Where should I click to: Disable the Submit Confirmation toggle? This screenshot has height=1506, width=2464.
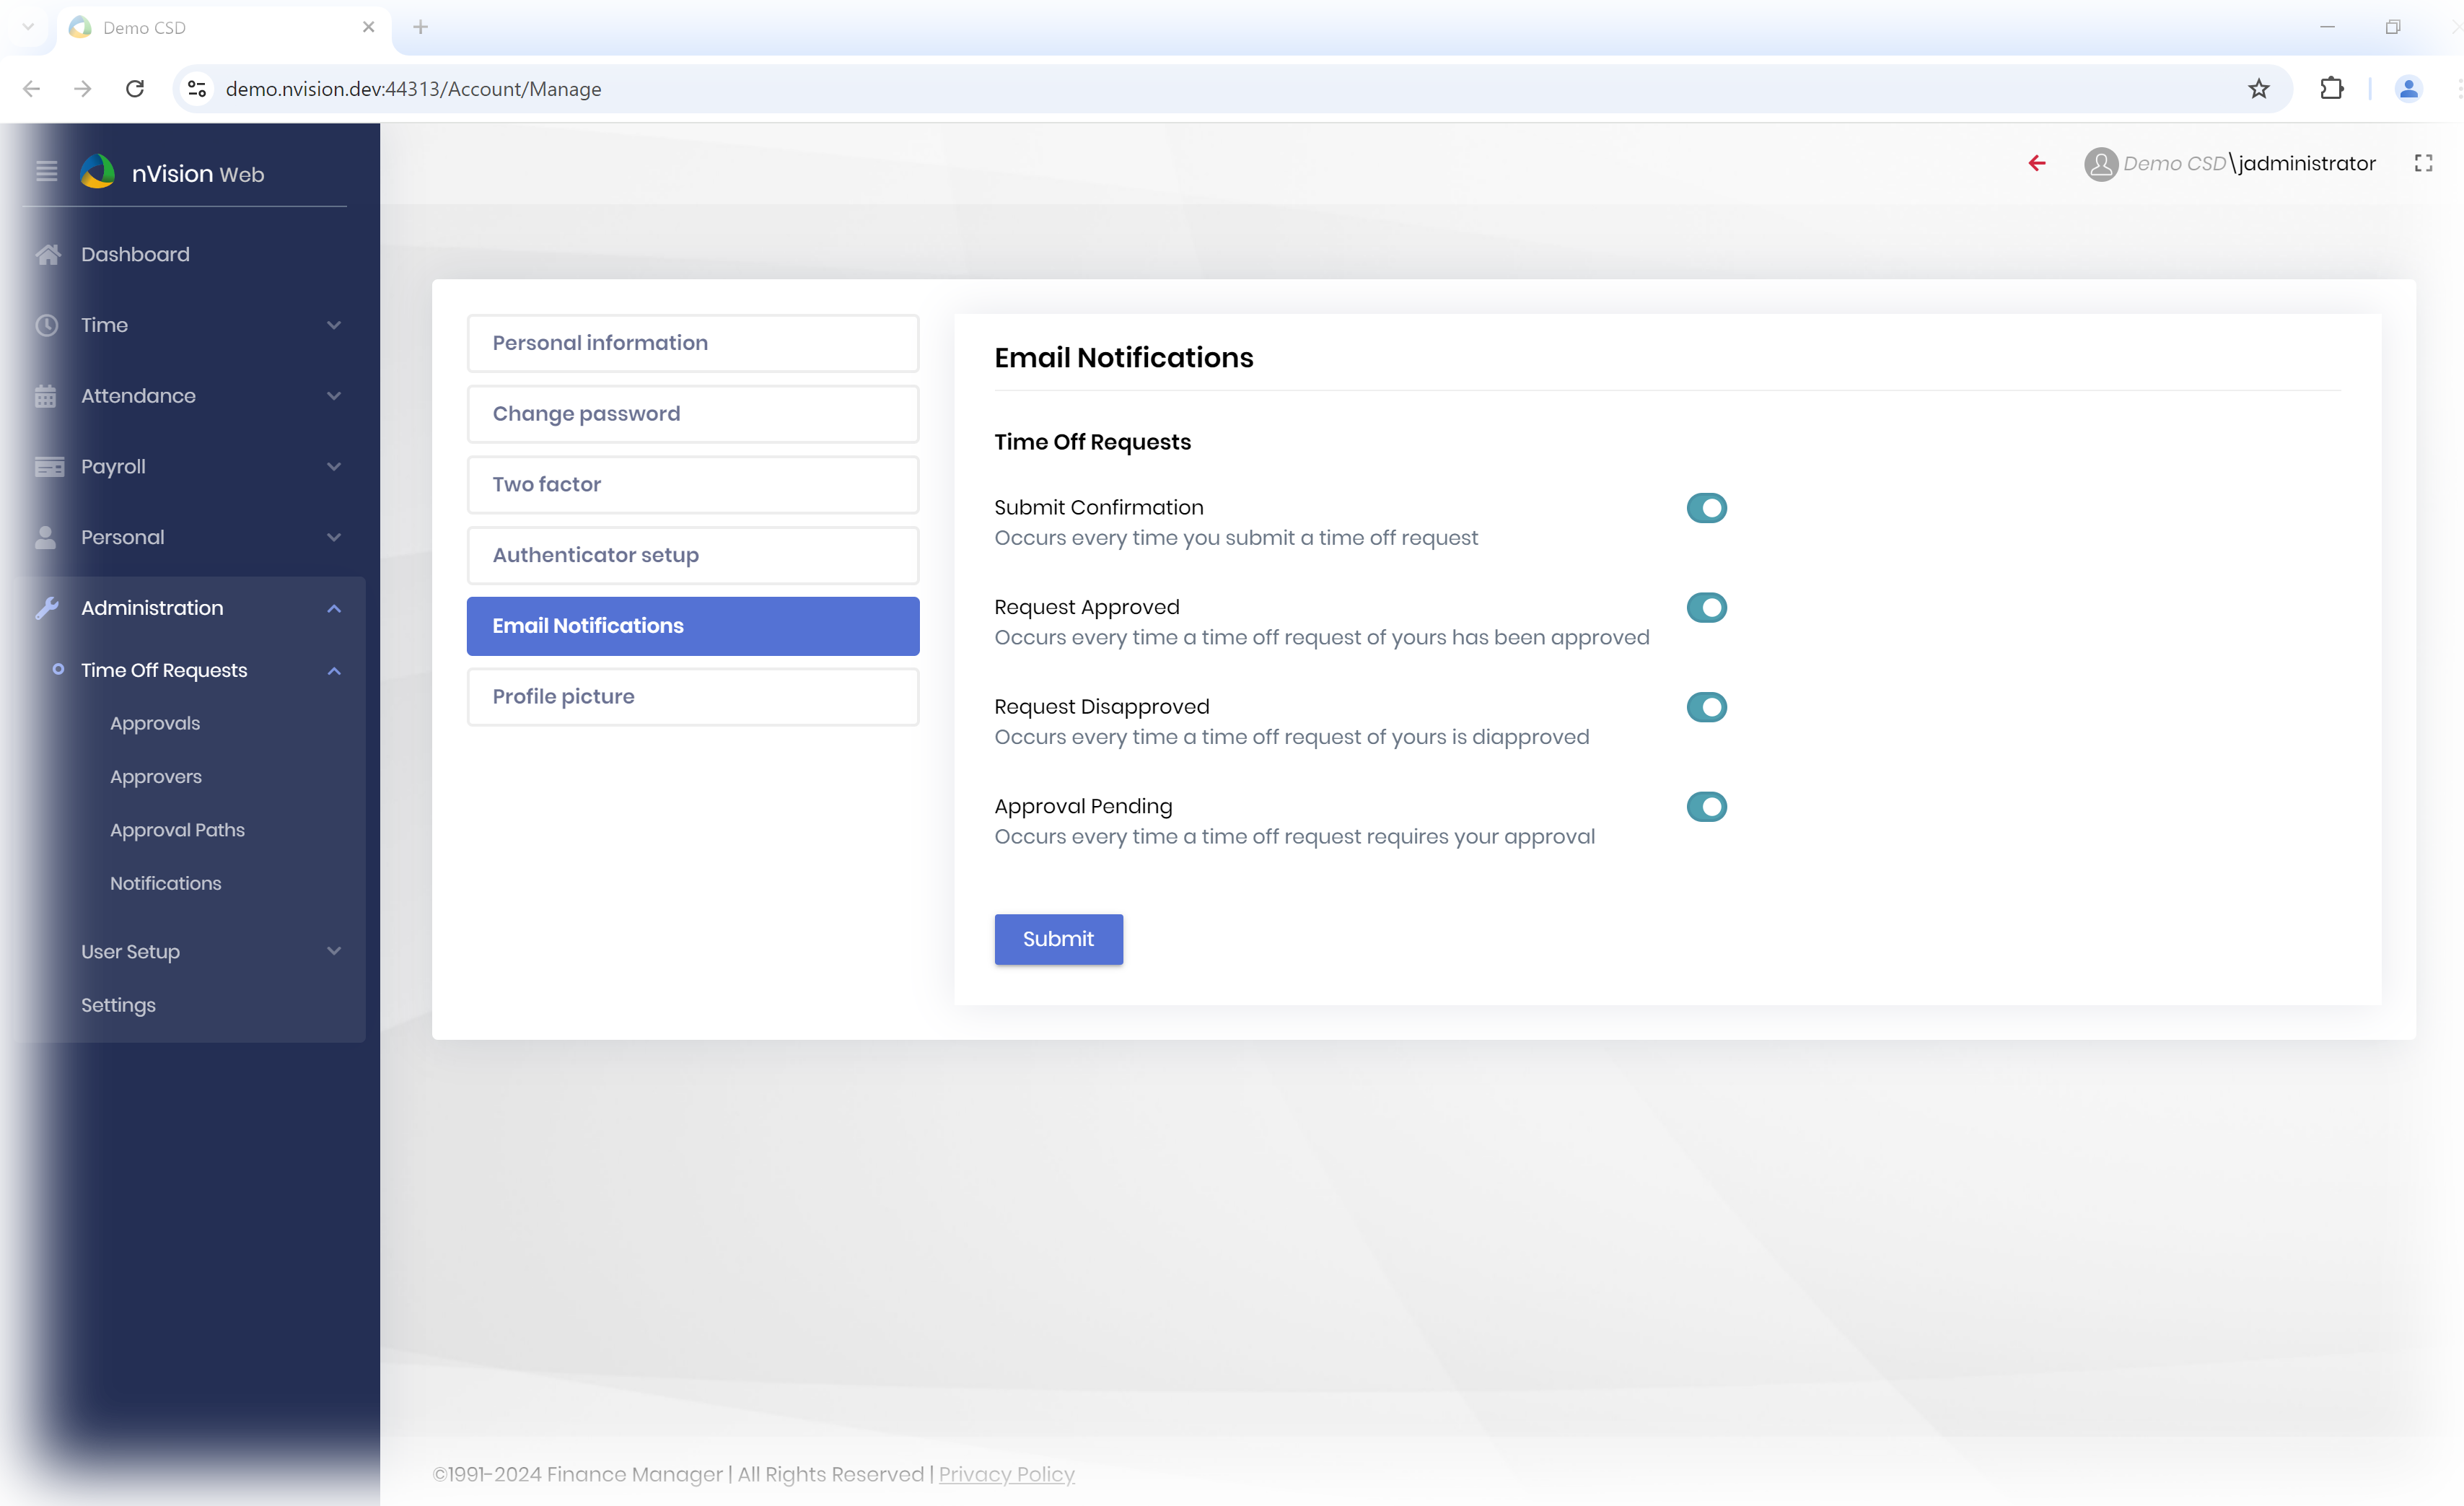1706,508
